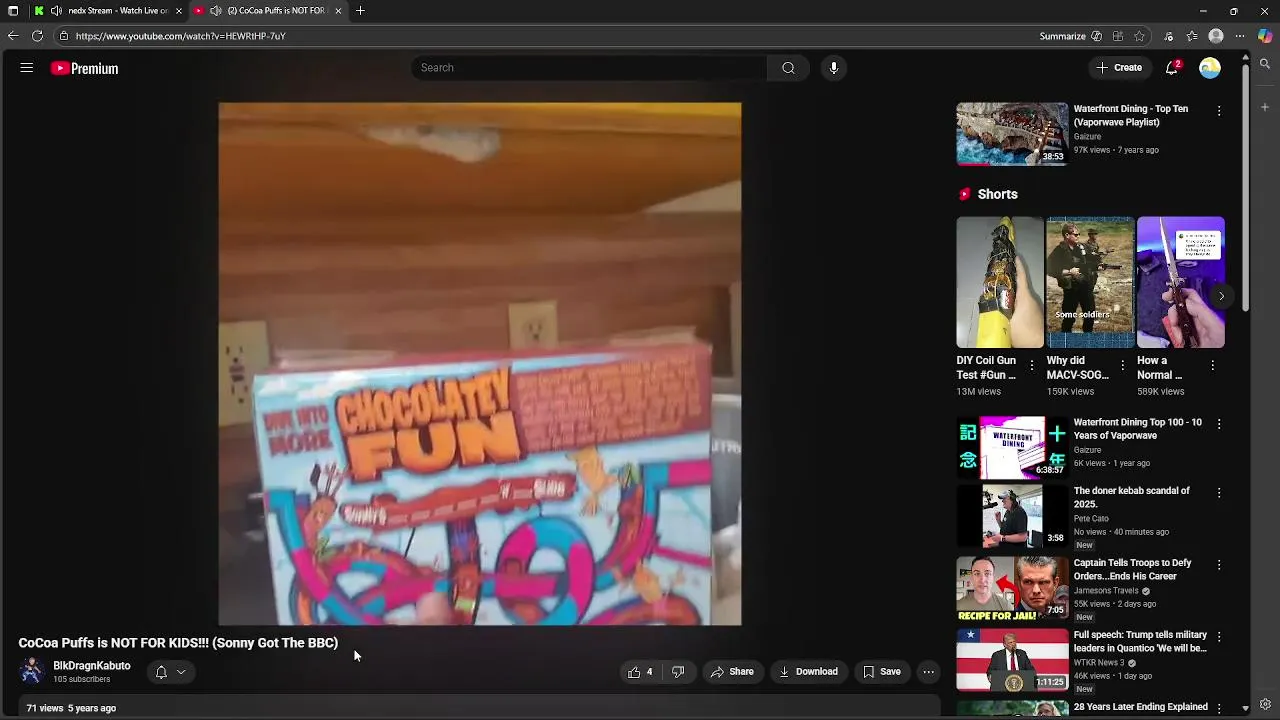The height and width of the screenshot is (720, 1280).
Task: Click the WTKR News 3 channel name
Action: [1099, 663]
